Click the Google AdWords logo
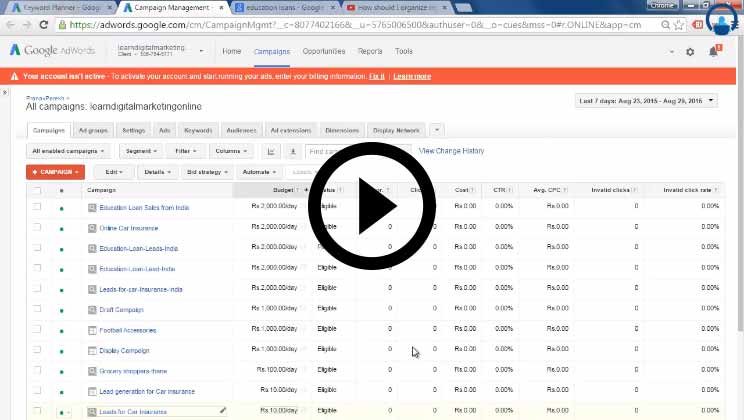Screen dimensions: 744x420 coord(50,51)
